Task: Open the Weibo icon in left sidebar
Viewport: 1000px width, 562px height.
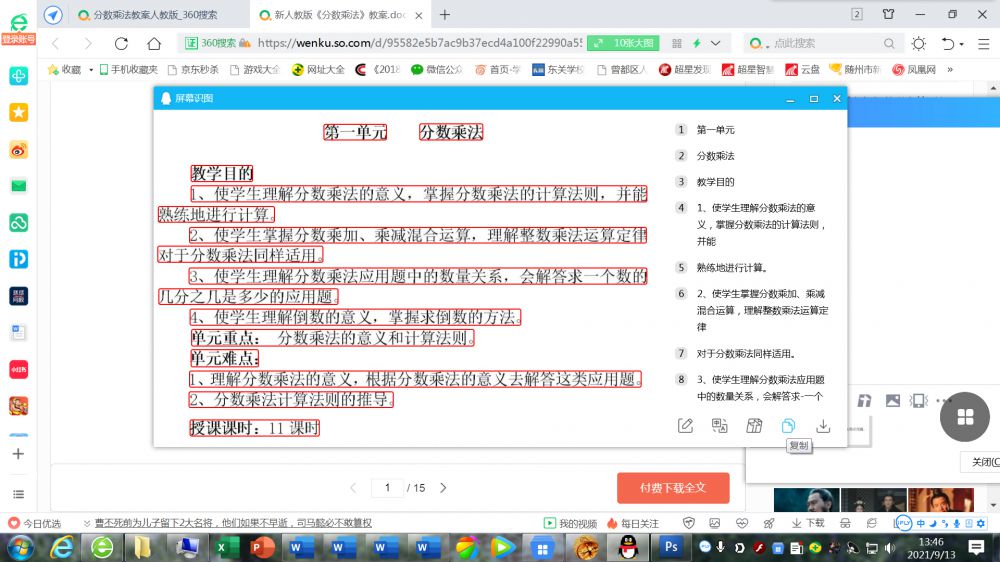Action: 18,150
